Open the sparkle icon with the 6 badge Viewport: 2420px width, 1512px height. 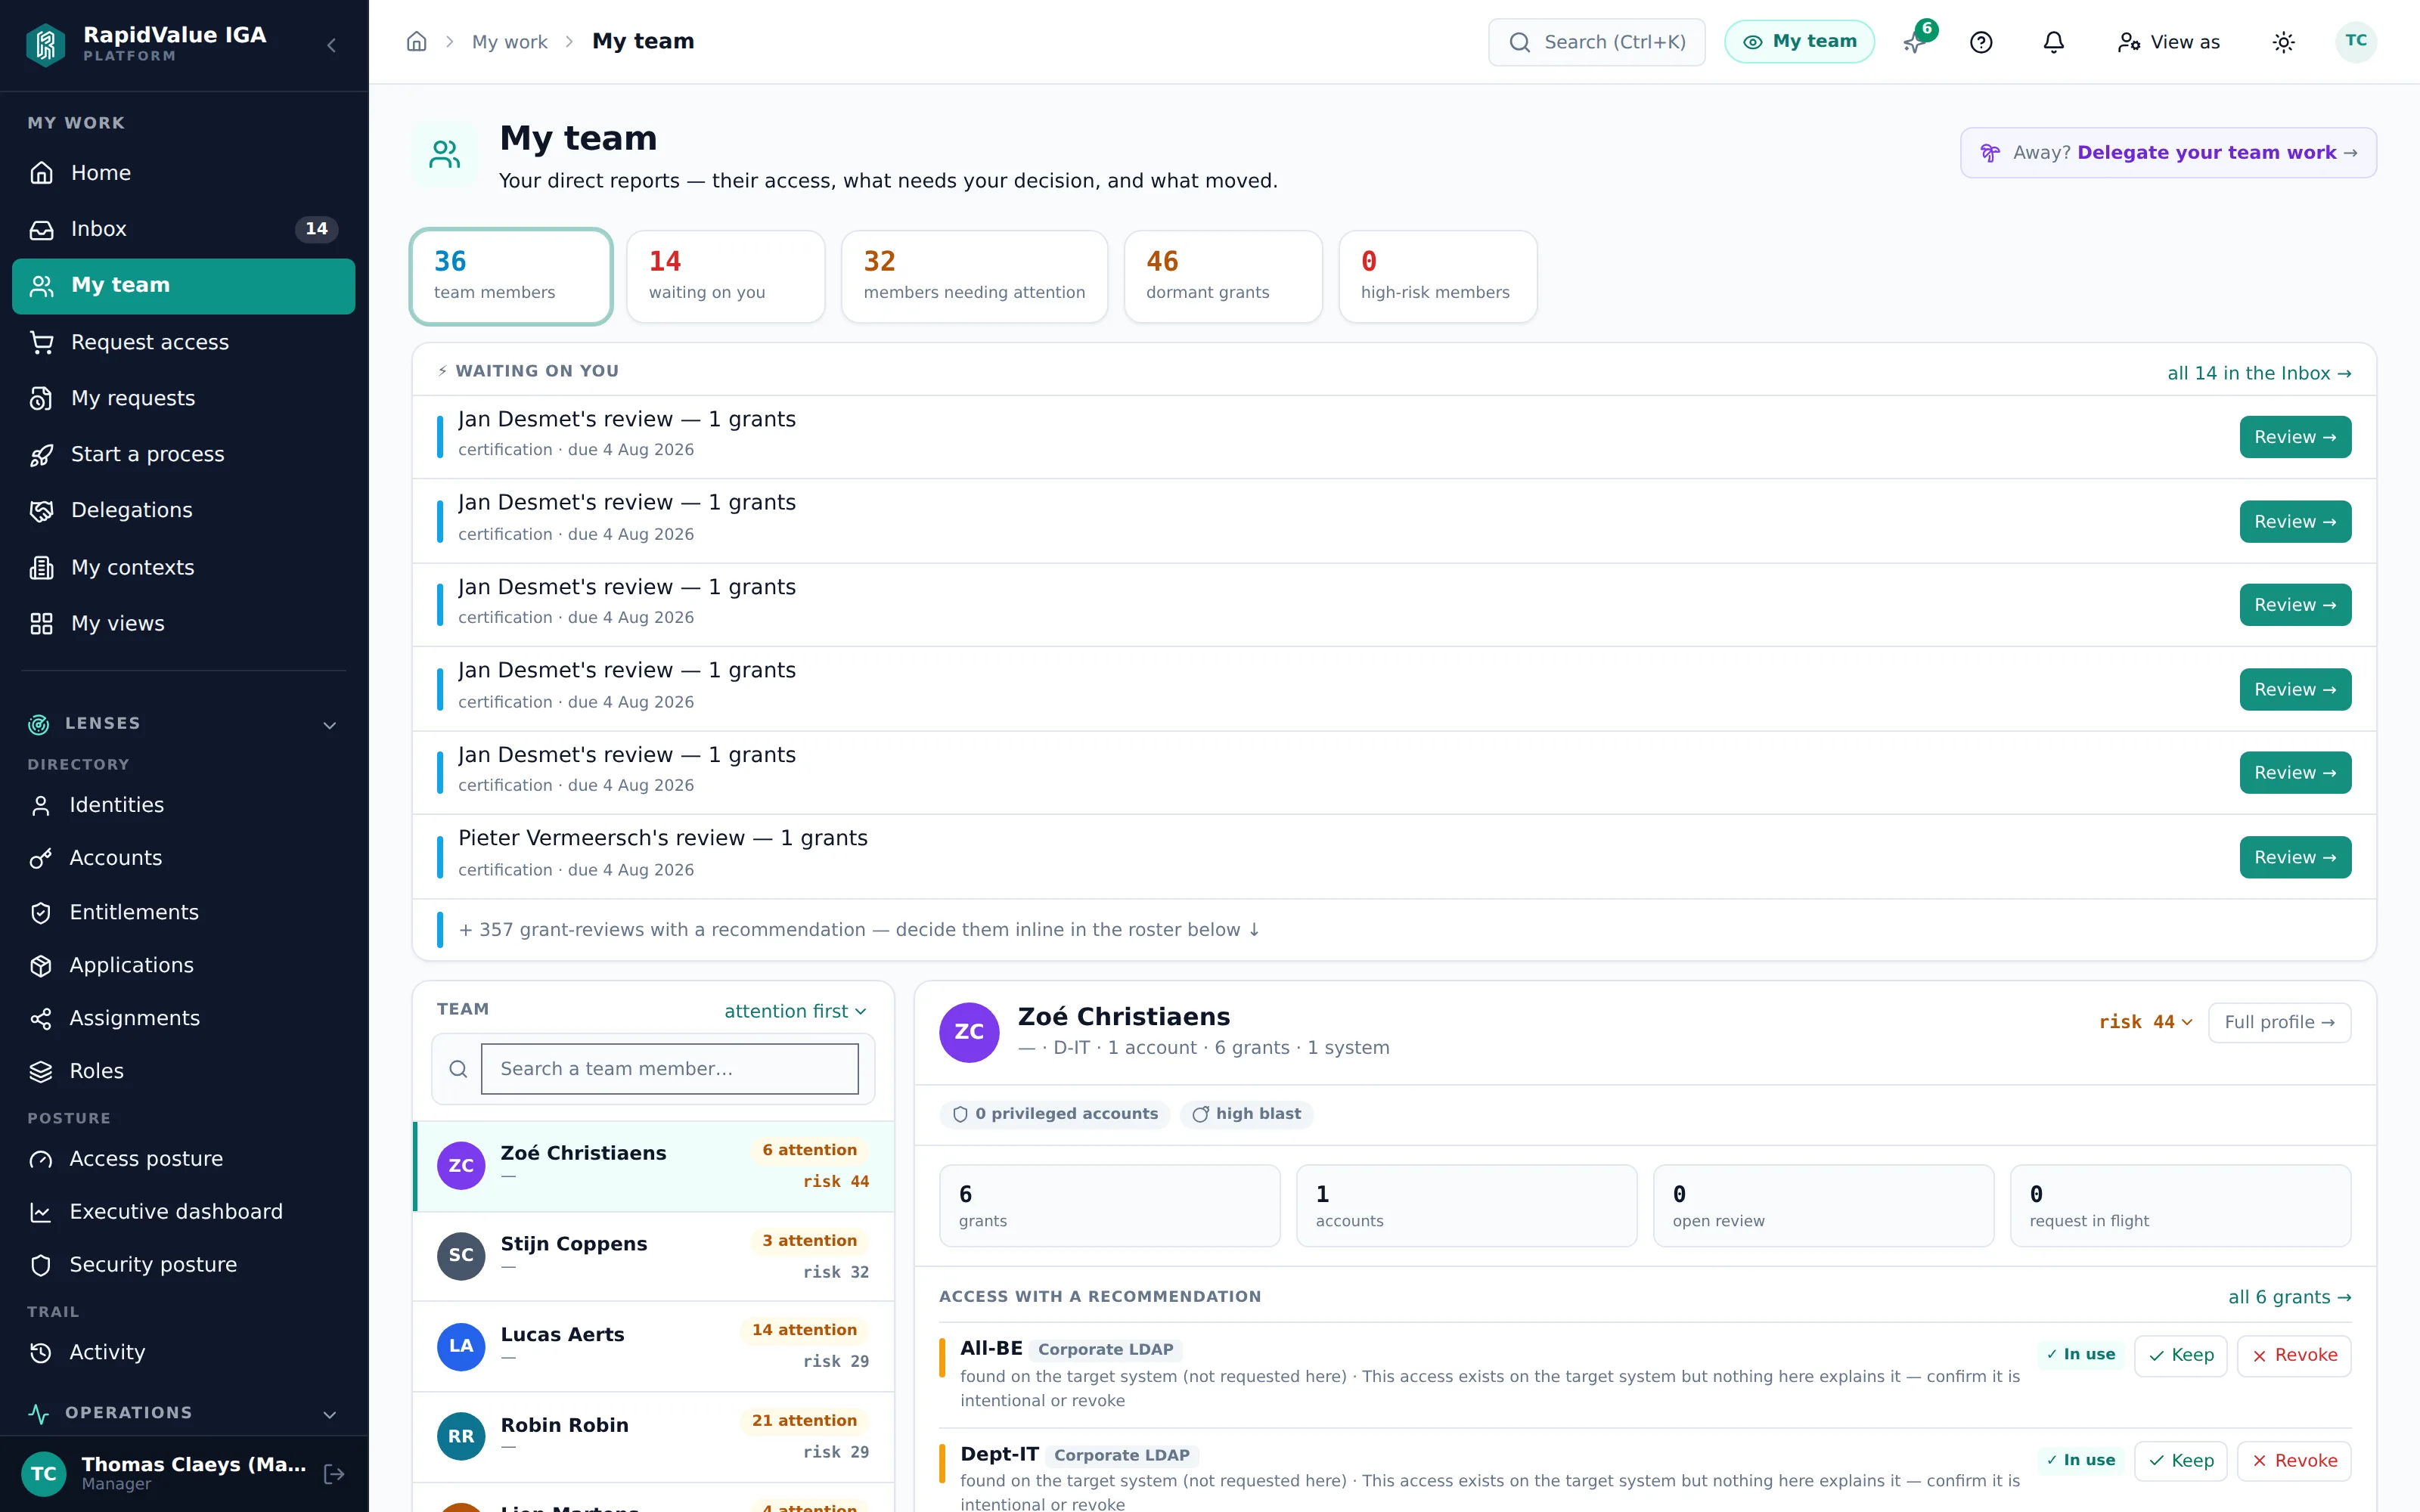[1915, 42]
